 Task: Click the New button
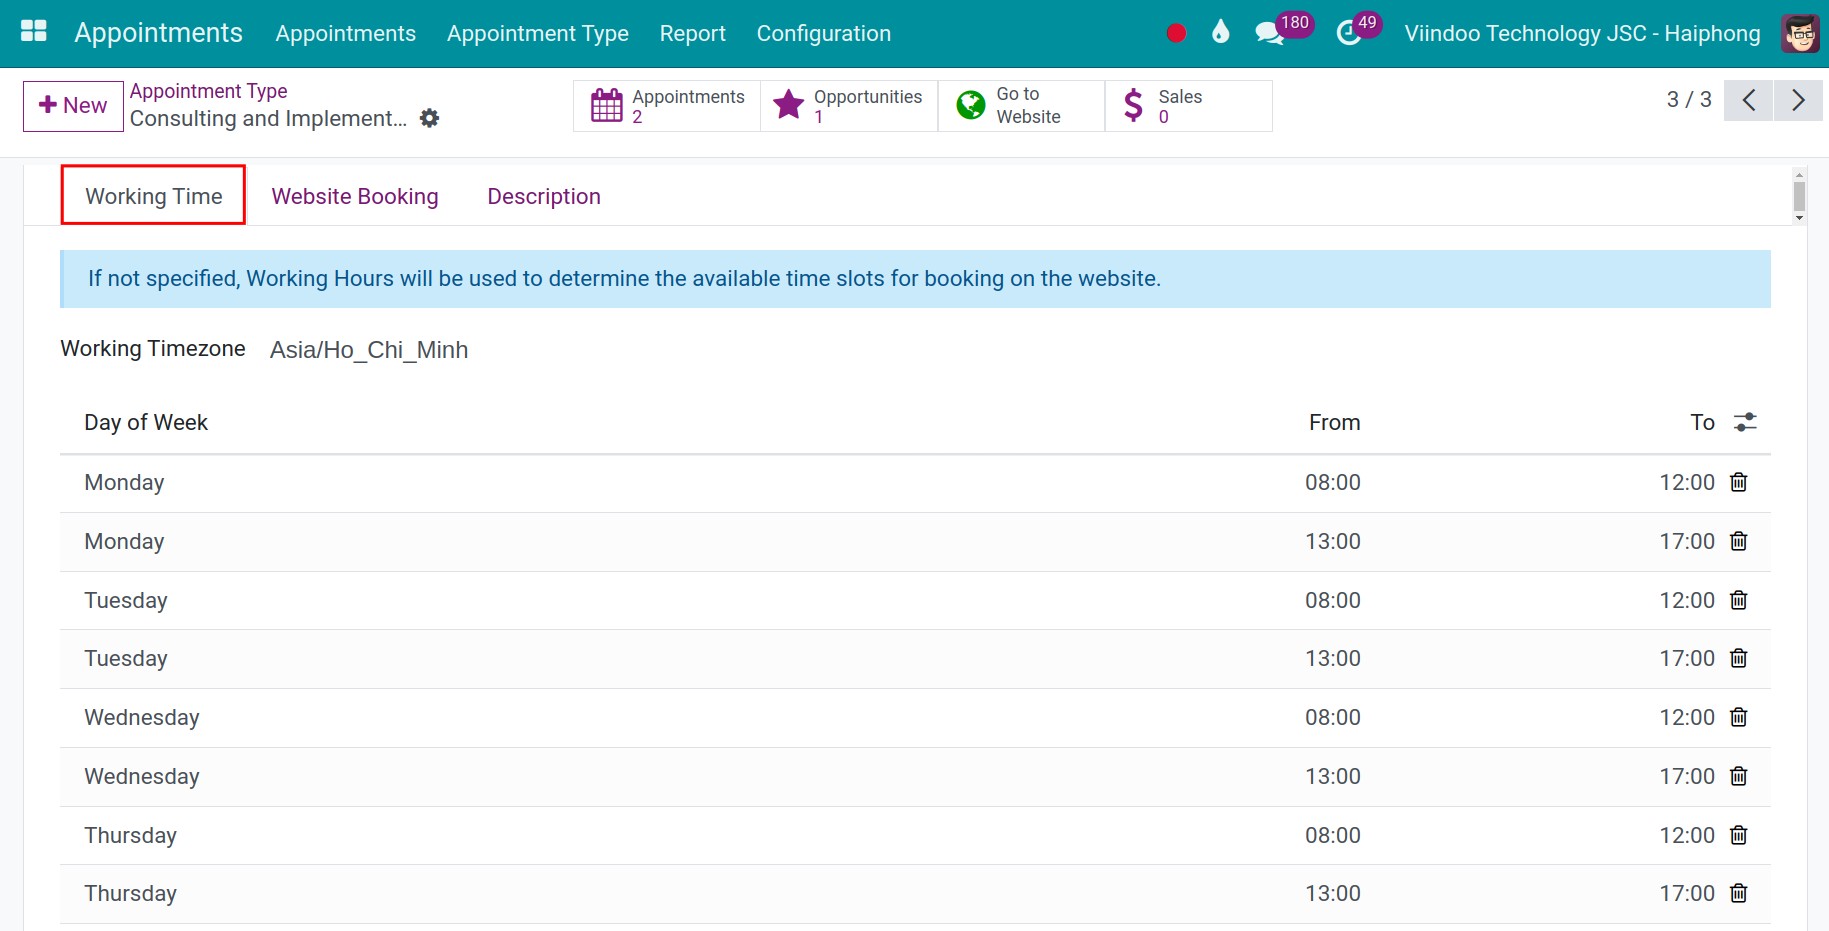click(73, 105)
